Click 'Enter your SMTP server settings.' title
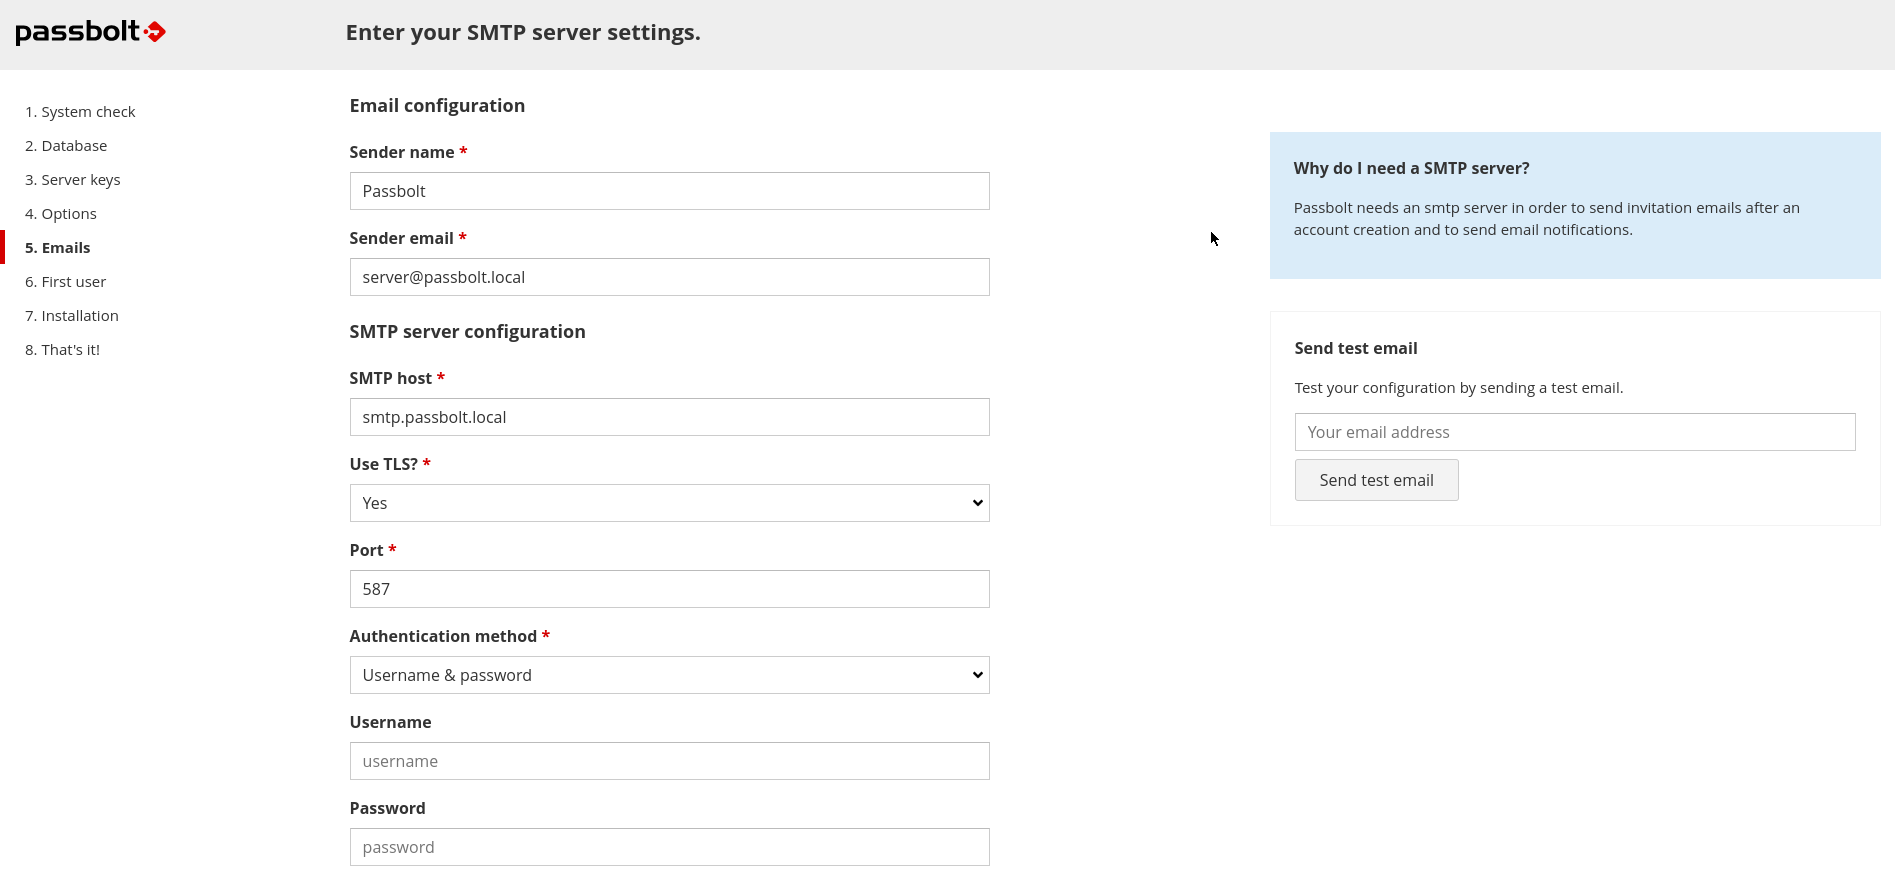The height and width of the screenshot is (891, 1895). point(523,33)
